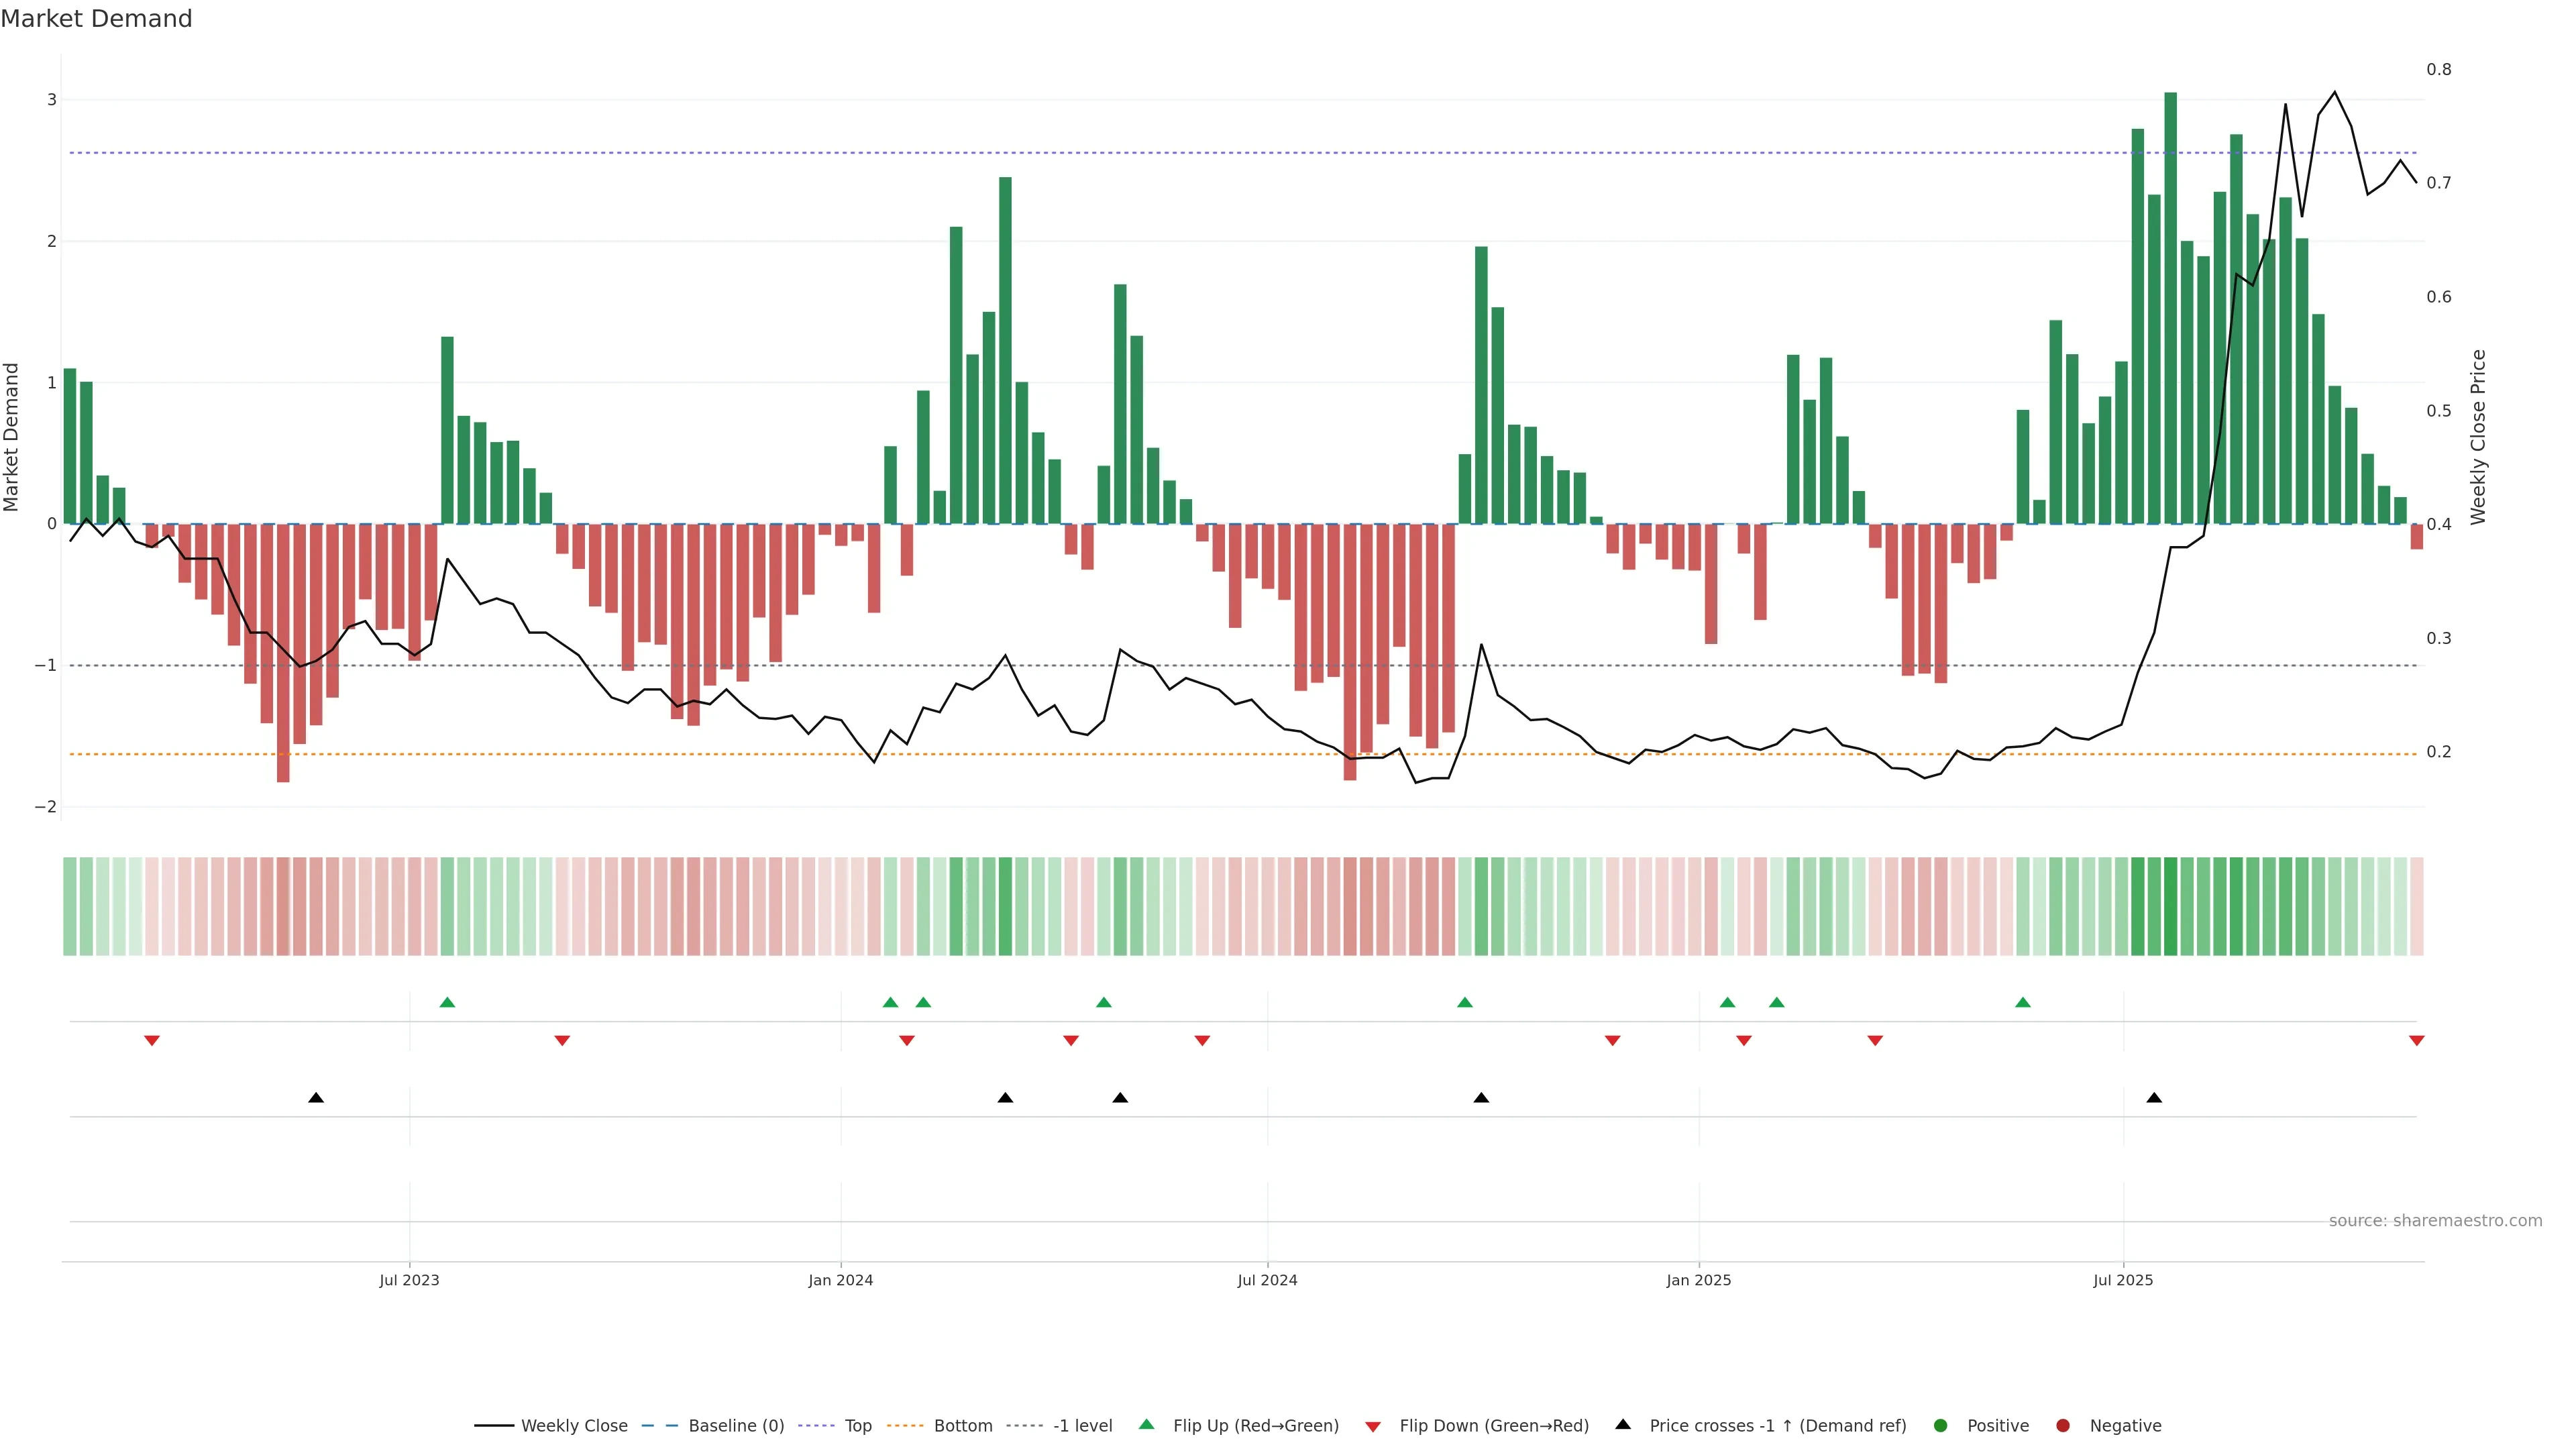Hide the Top dotted line legend entry
This screenshot has height=1449, width=2576.
point(857,1425)
